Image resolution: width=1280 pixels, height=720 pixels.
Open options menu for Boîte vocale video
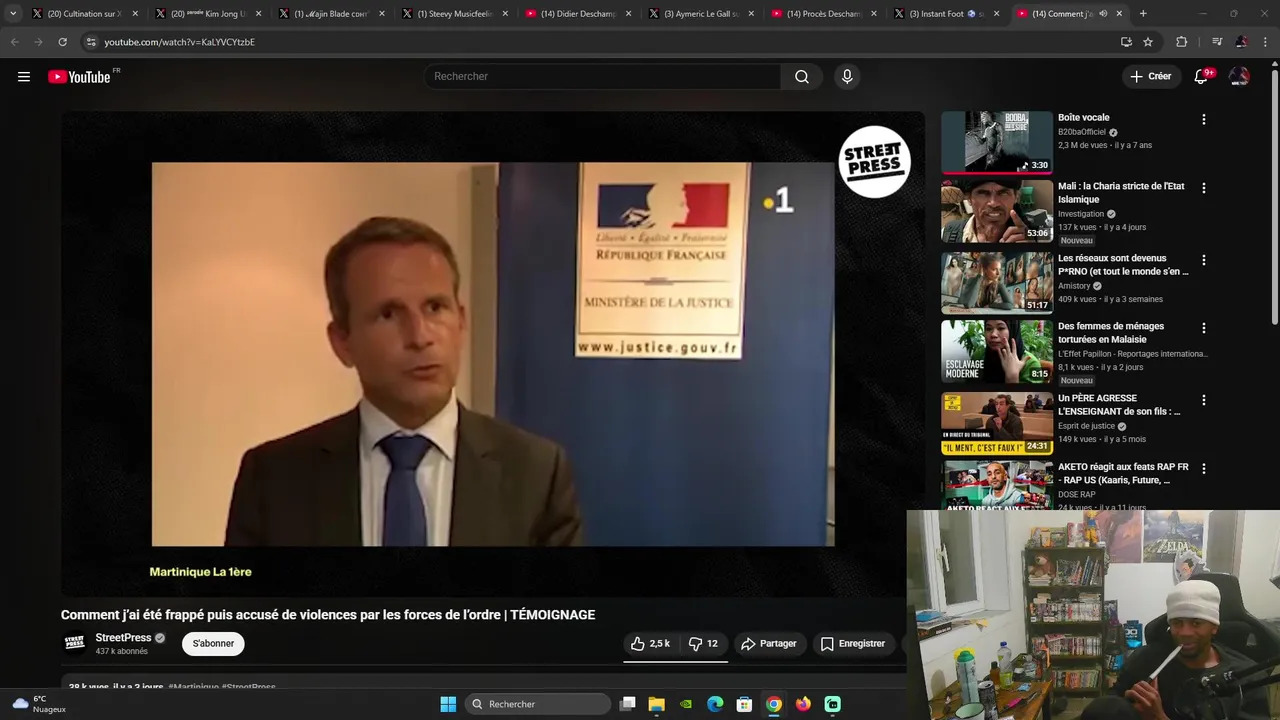click(x=1204, y=119)
